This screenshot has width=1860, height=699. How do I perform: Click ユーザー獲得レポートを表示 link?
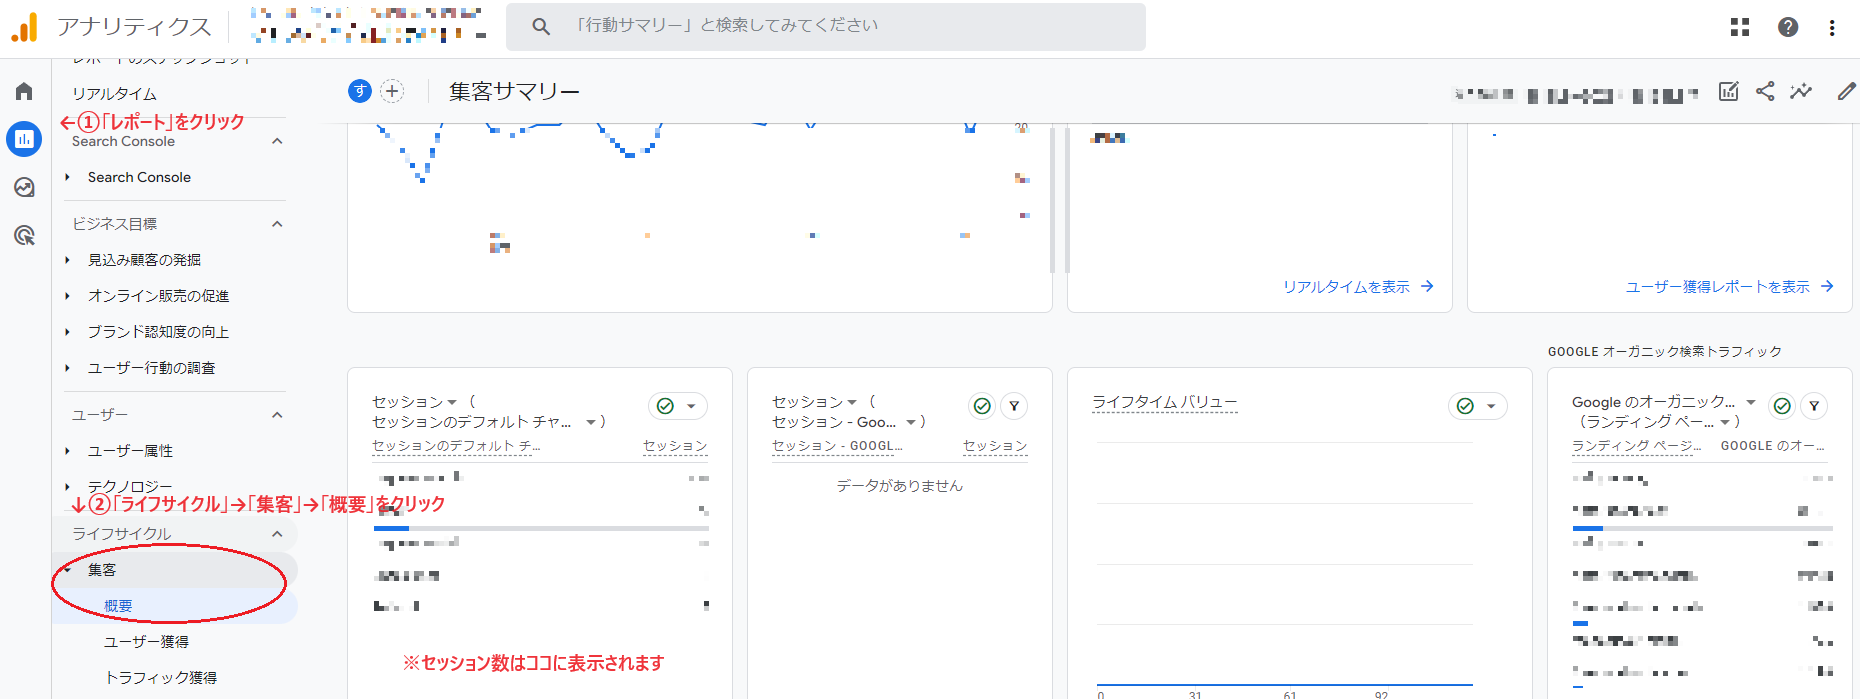(1730, 287)
